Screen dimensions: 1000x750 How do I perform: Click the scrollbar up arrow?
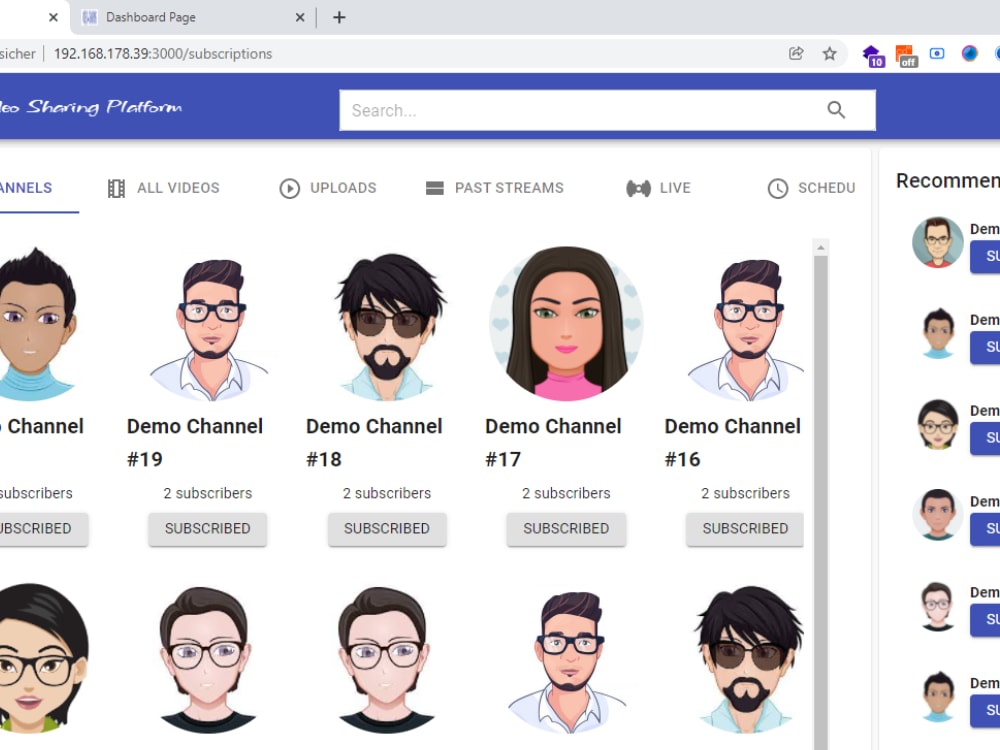click(x=821, y=247)
